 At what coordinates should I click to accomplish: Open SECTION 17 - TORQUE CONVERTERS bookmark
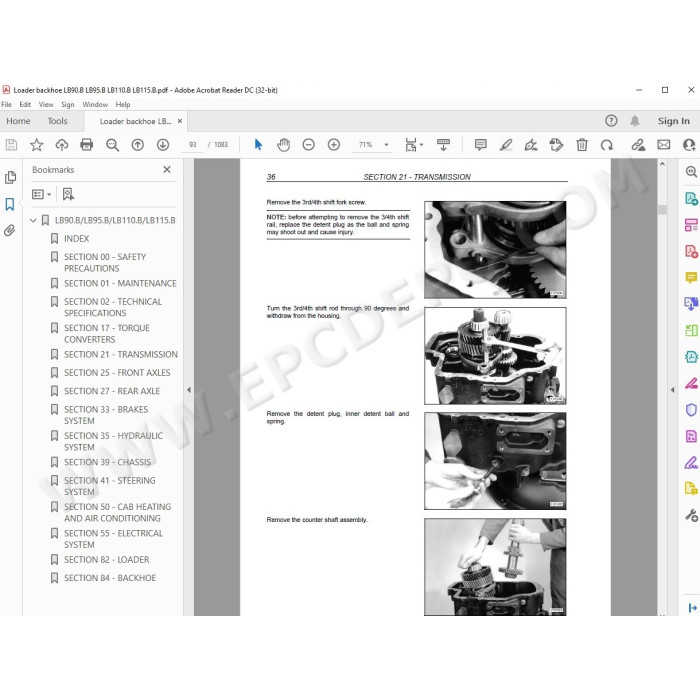tap(107, 333)
